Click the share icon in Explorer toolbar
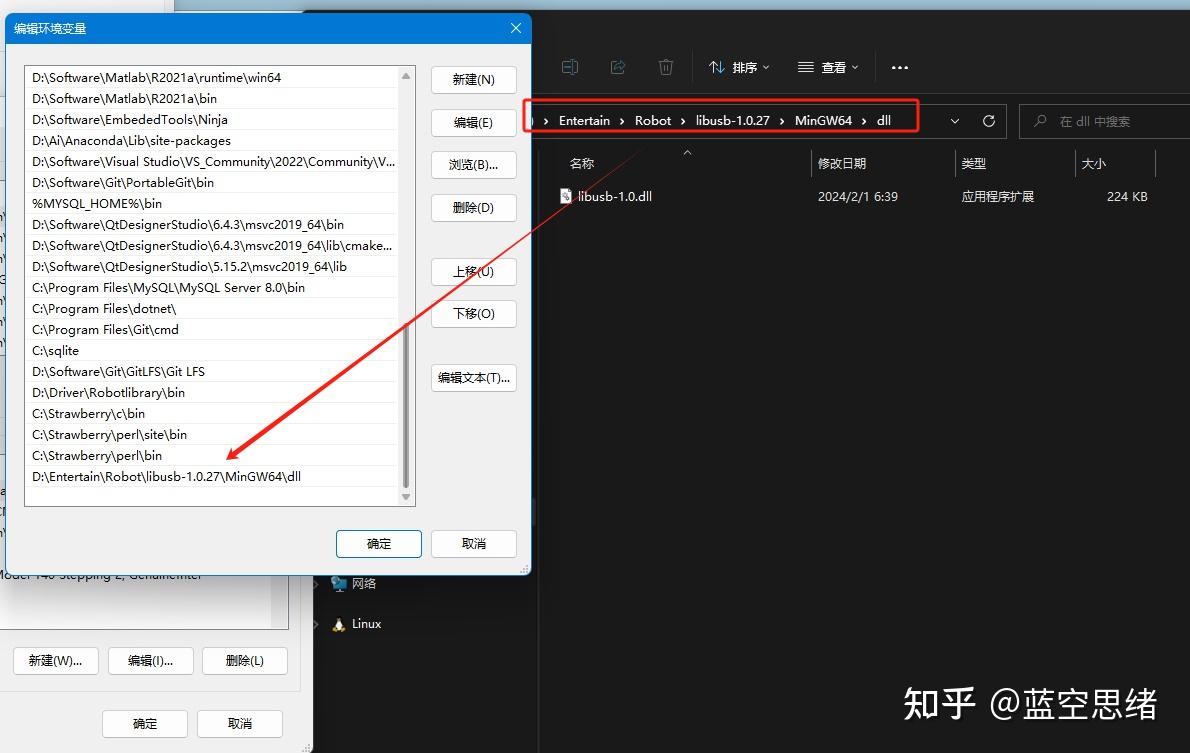This screenshot has height=753, width=1190. (x=618, y=68)
